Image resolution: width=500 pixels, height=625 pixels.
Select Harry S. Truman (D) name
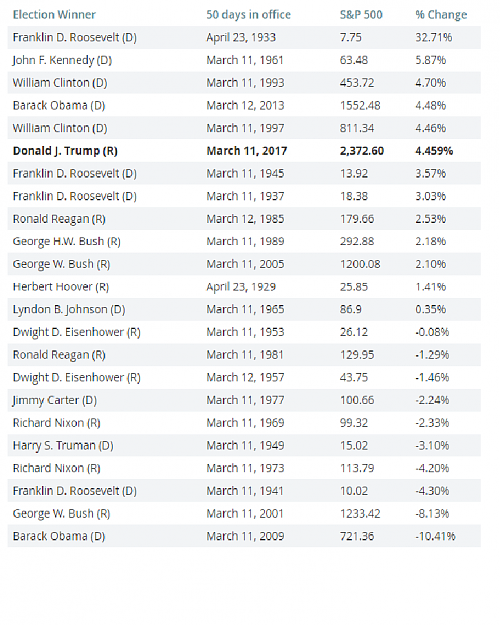pos(63,445)
